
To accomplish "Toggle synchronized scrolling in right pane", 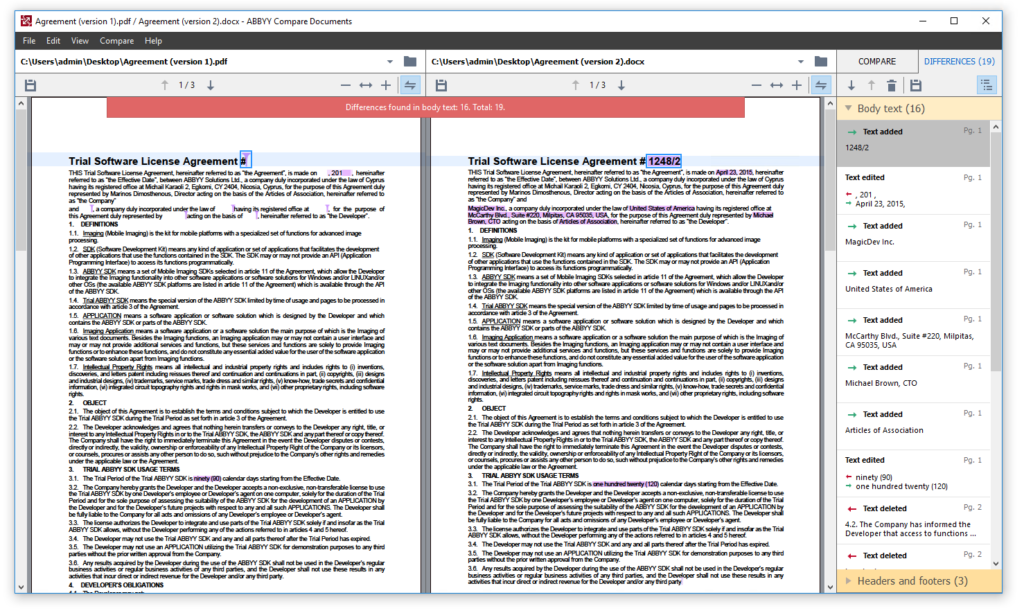I will pyautogui.click(x=820, y=86).
